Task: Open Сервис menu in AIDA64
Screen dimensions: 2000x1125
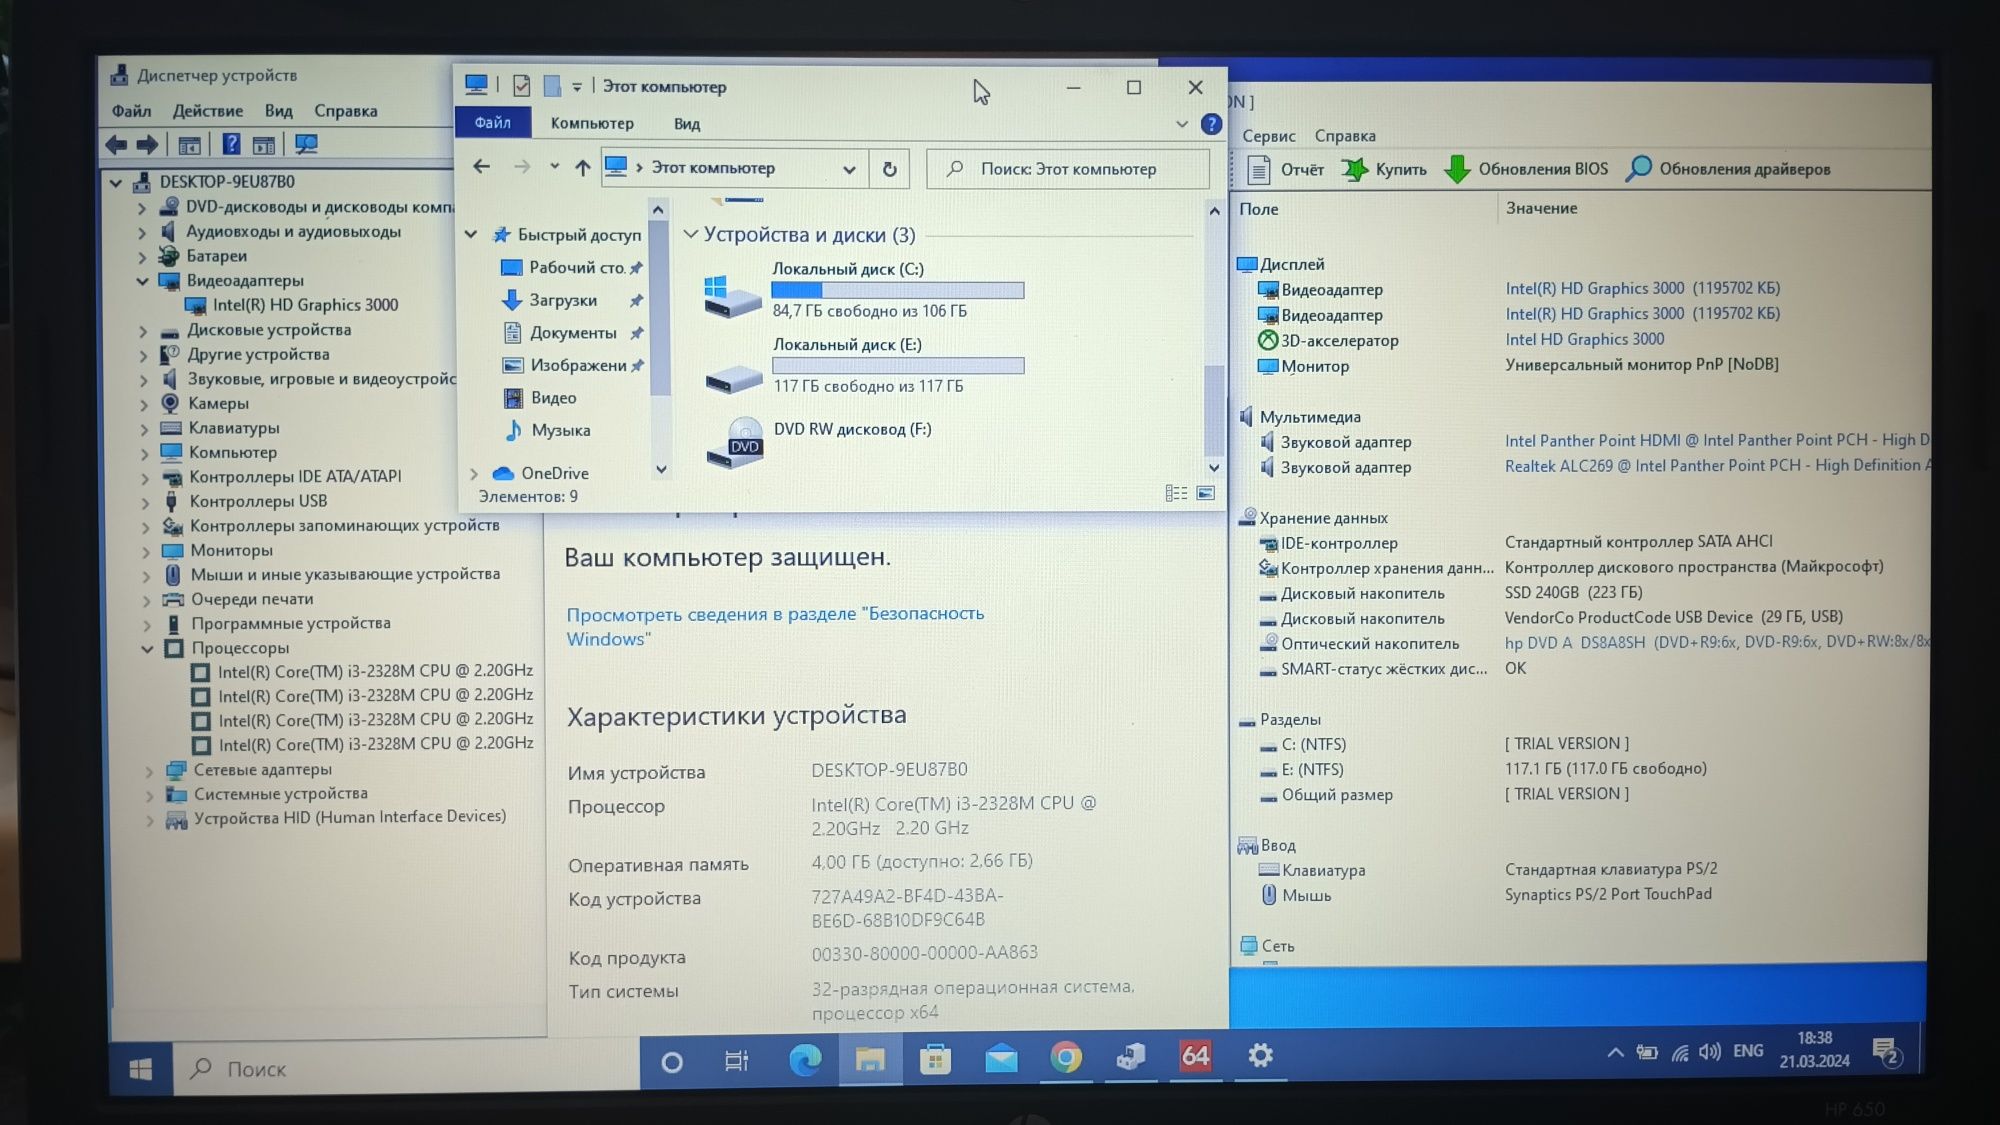Action: (1268, 136)
